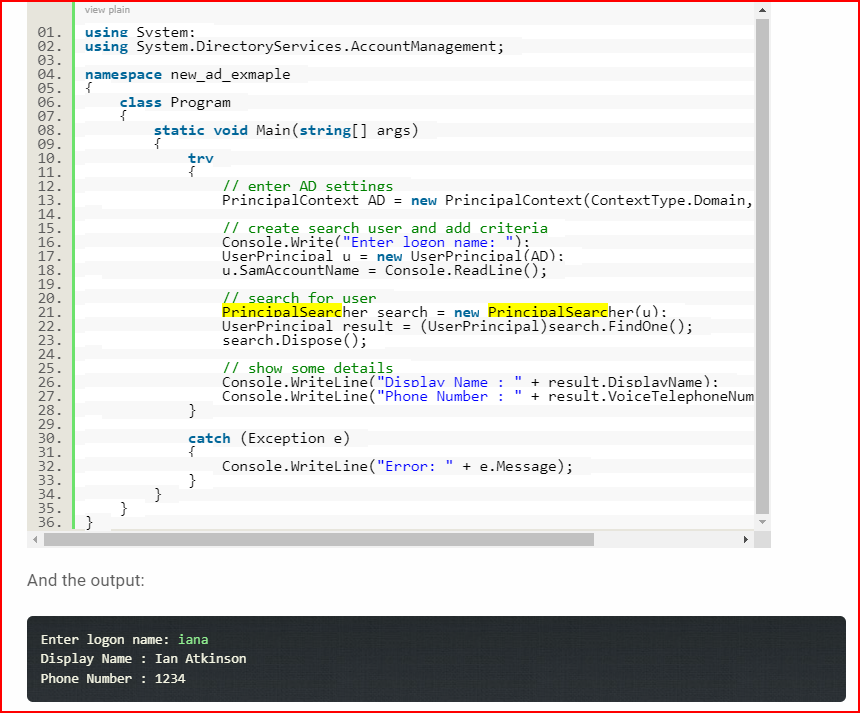This screenshot has height=713, width=860.
Task: Click the horizontal scrollbar left arrow
Action: [x=35, y=538]
